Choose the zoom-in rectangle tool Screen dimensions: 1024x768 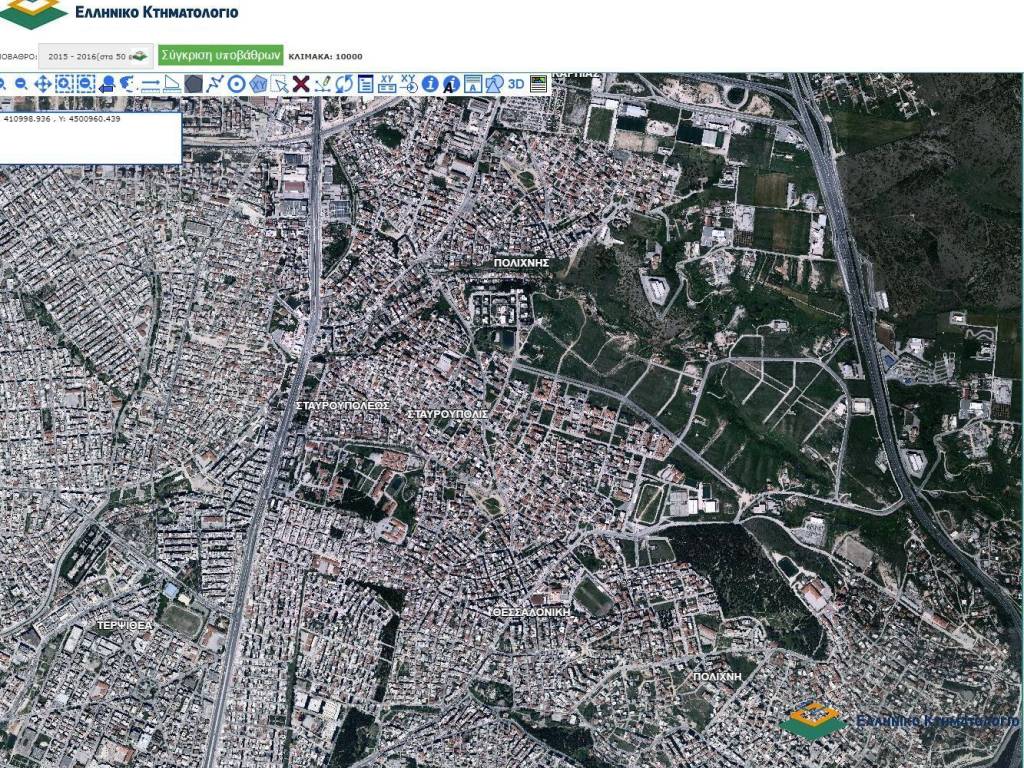coord(64,84)
